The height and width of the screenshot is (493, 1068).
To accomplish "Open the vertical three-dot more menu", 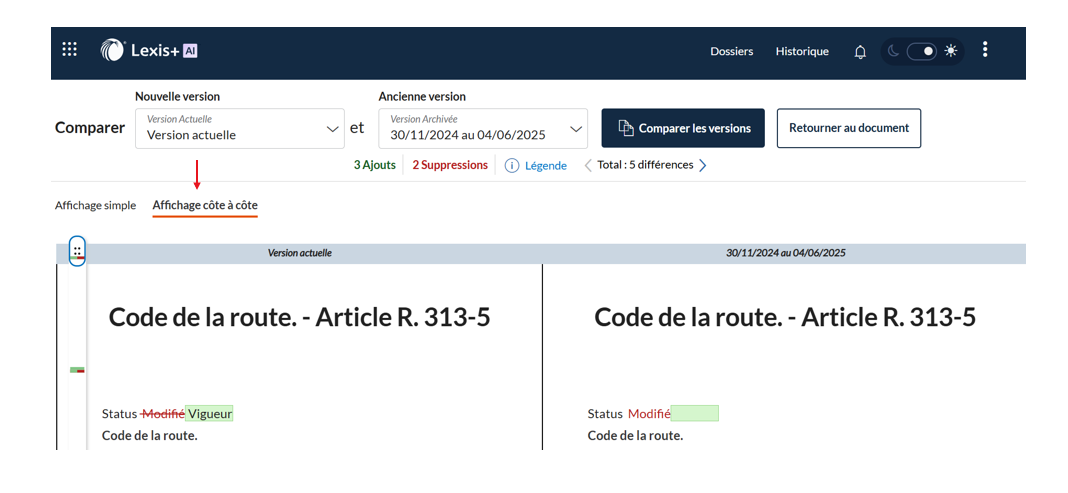I will (985, 50).
